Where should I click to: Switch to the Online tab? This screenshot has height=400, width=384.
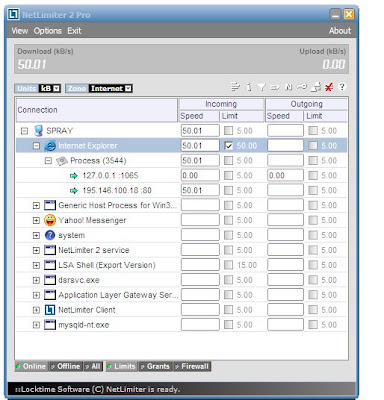tap(31, 366)
